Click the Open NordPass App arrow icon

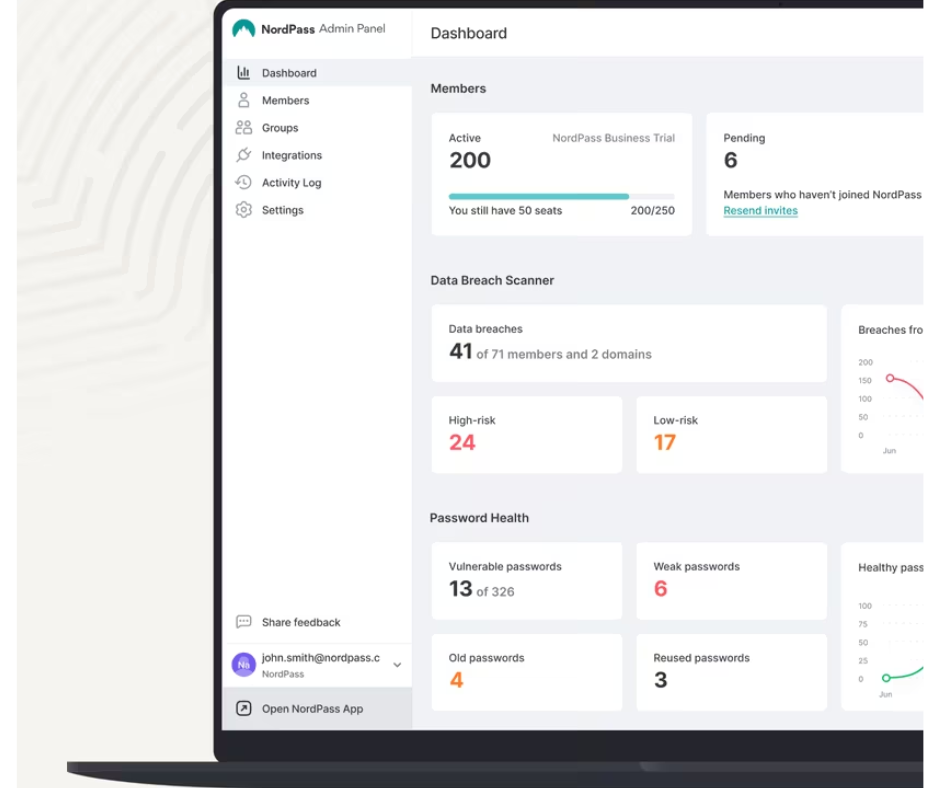(x=243, y=709)
